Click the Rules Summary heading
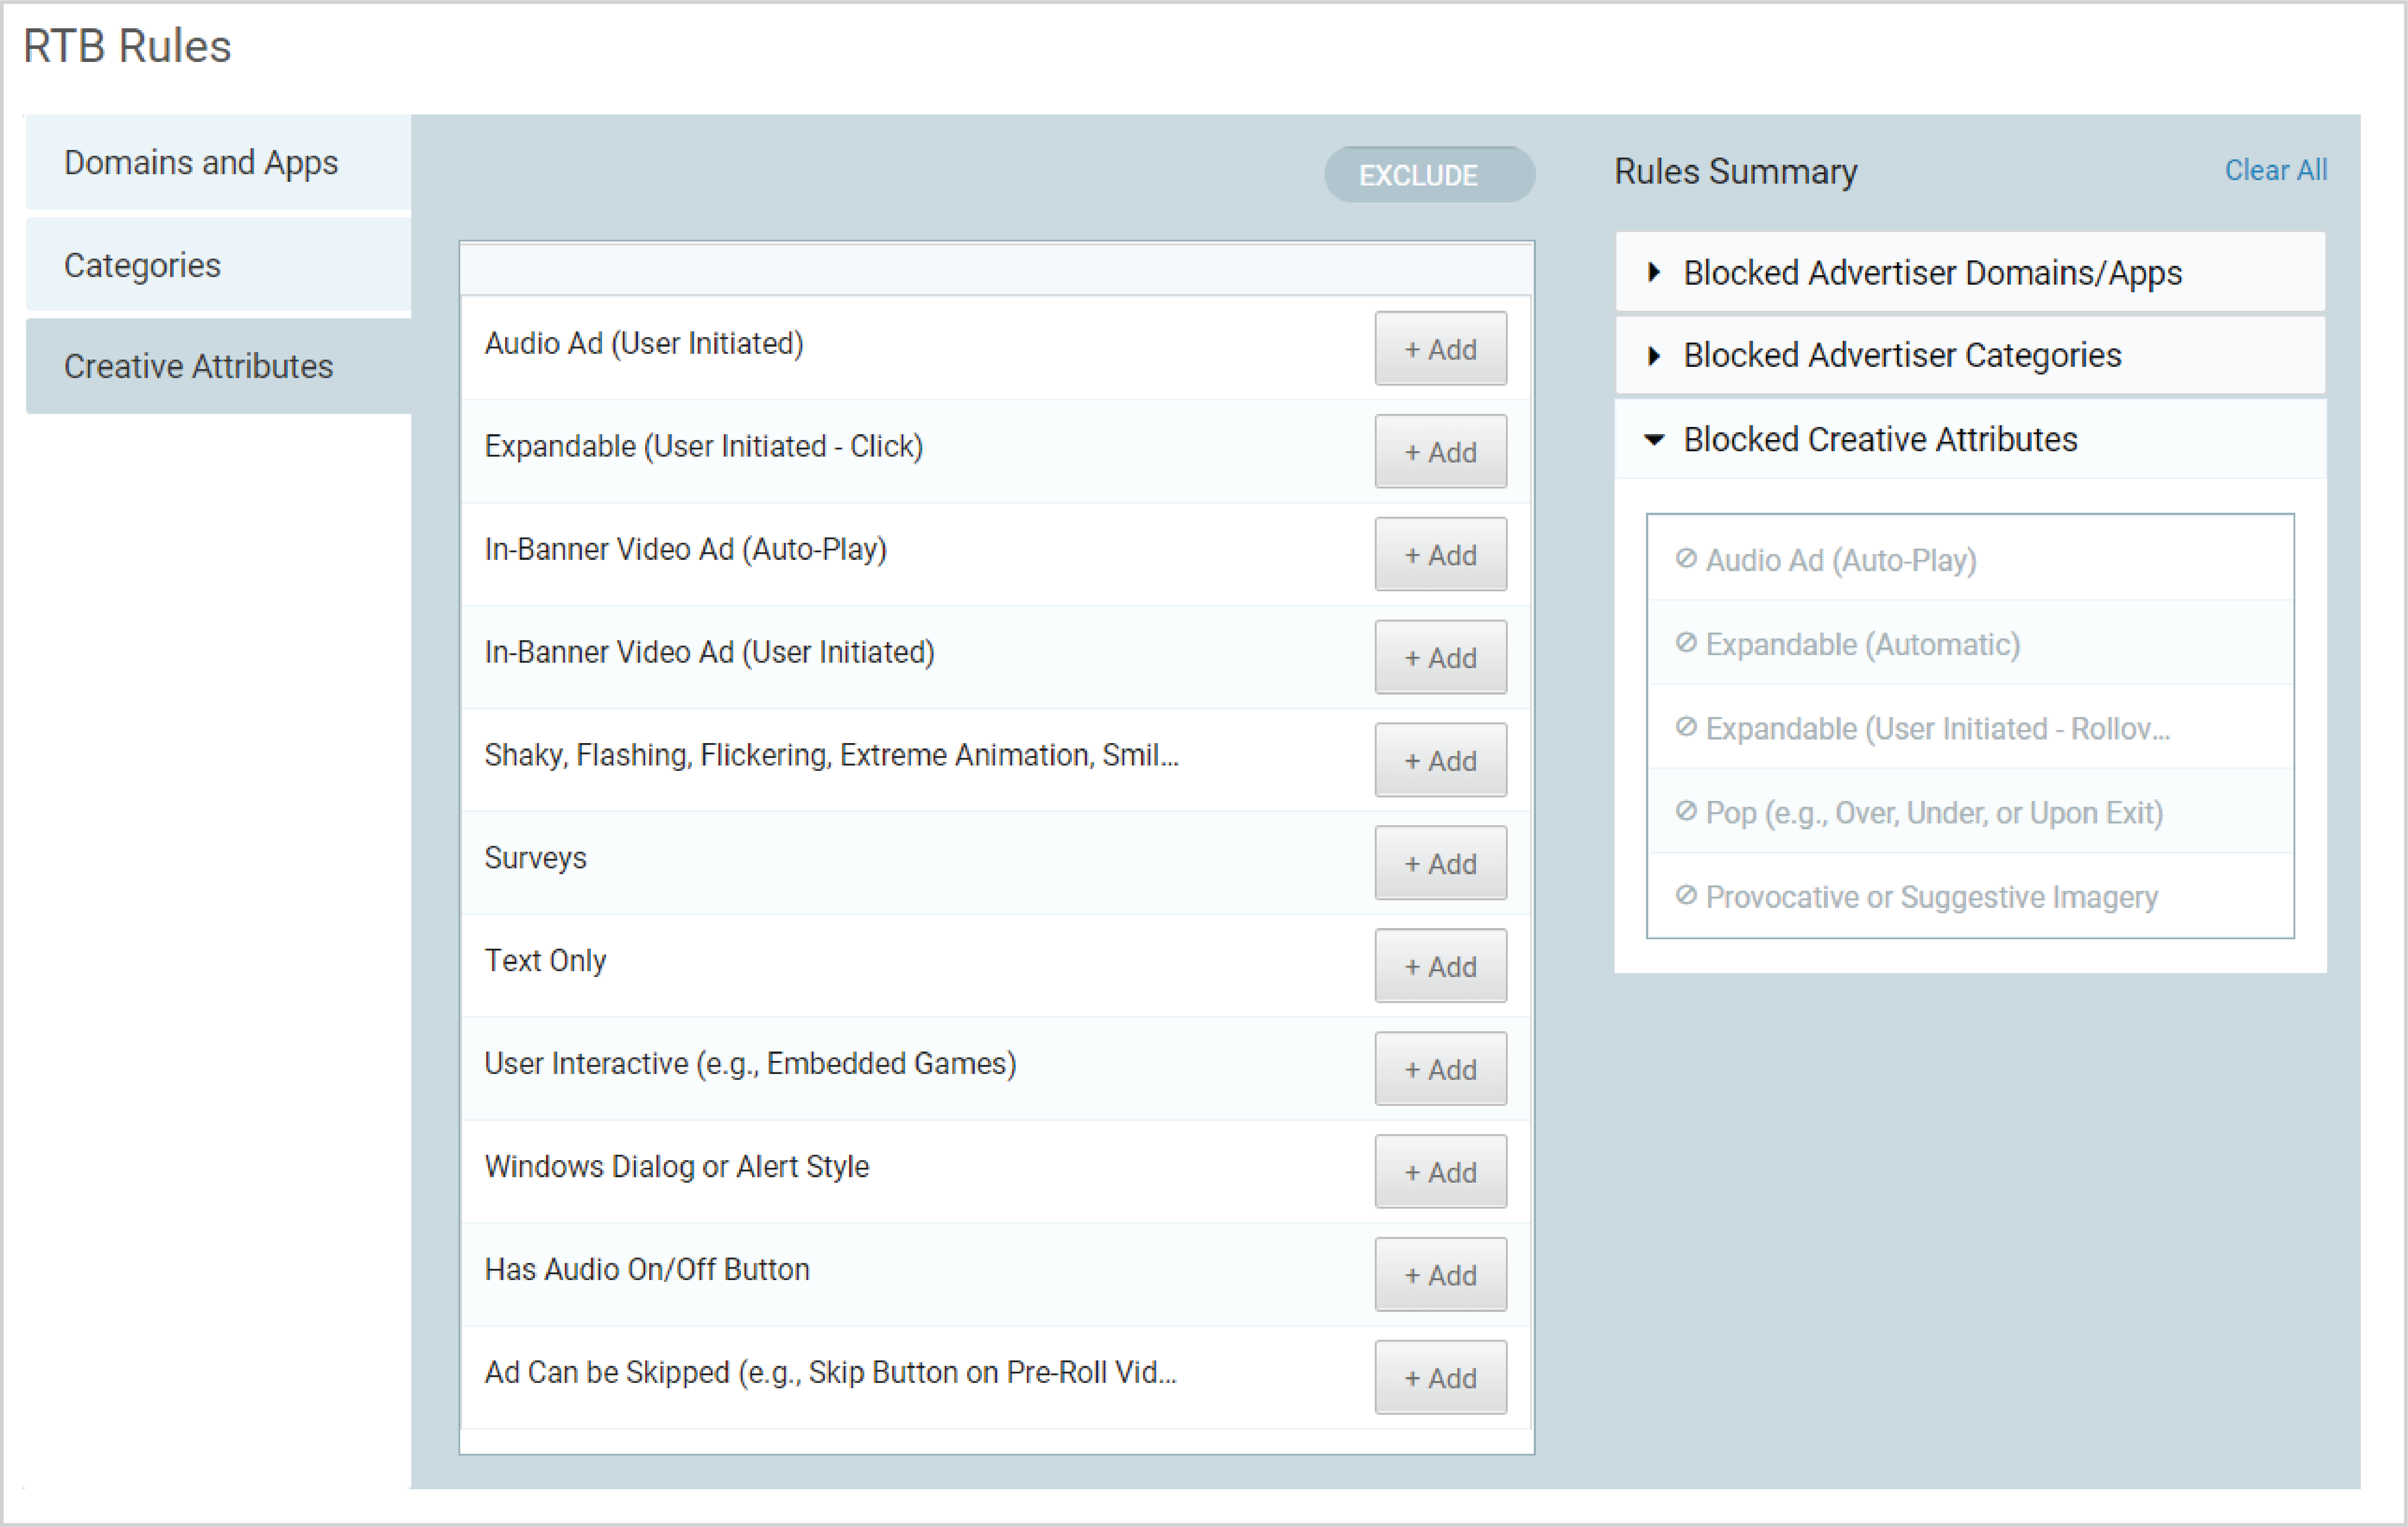Screen dimensions: 2408x1527 coord(1736,171)
